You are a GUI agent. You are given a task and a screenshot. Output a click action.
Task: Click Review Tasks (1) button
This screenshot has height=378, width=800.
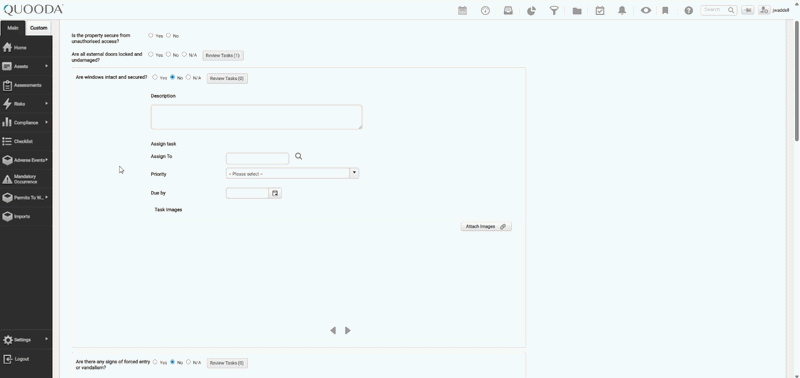(x=223, y=55)
